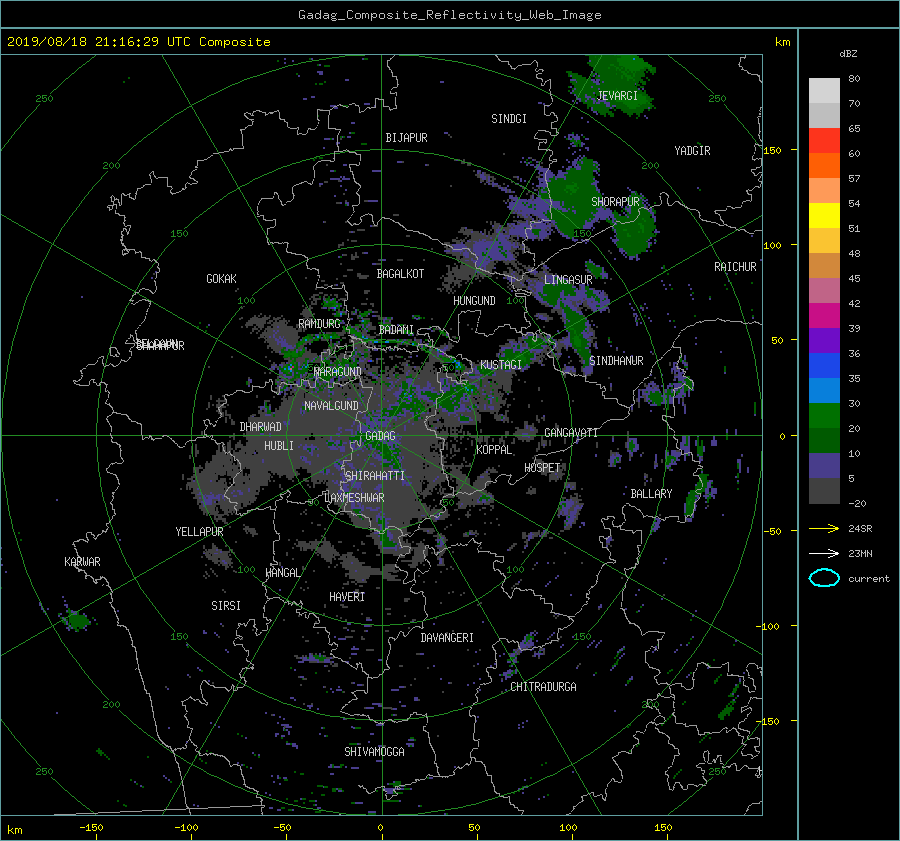Screen dimensions: 900x841
Task: Pick the purple 36-39 dBZ legend swatch
Action: (x=824, y=340)
